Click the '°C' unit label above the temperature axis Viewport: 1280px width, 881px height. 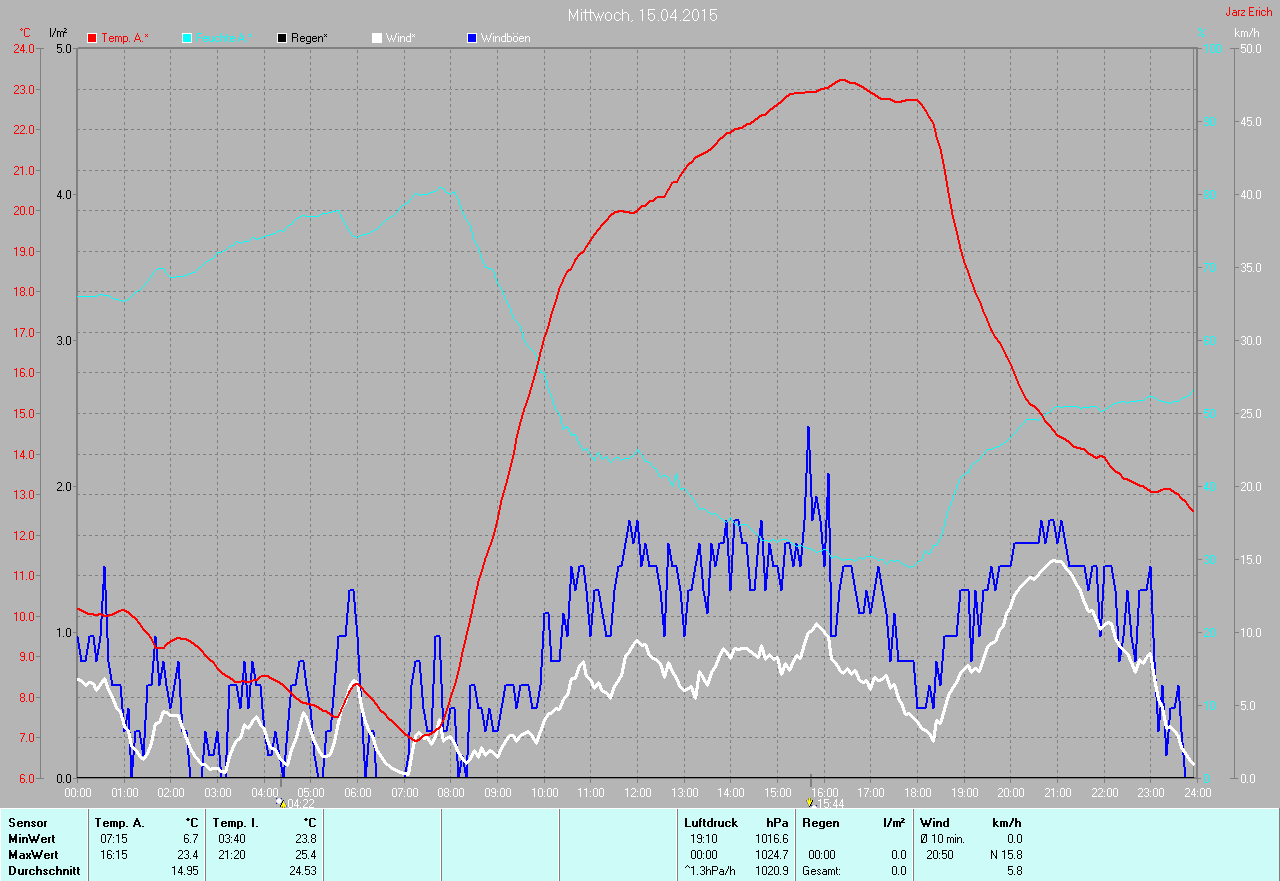pos(25,33)
